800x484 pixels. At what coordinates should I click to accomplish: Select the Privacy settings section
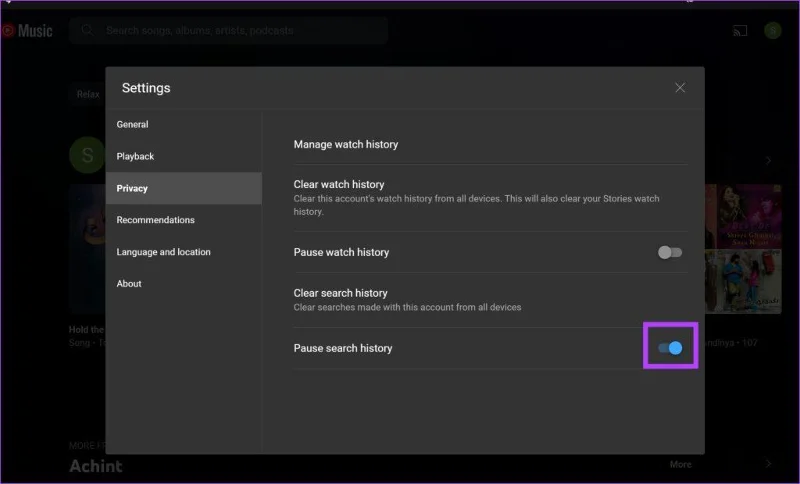pyautogui.click(x=184, y=188)
